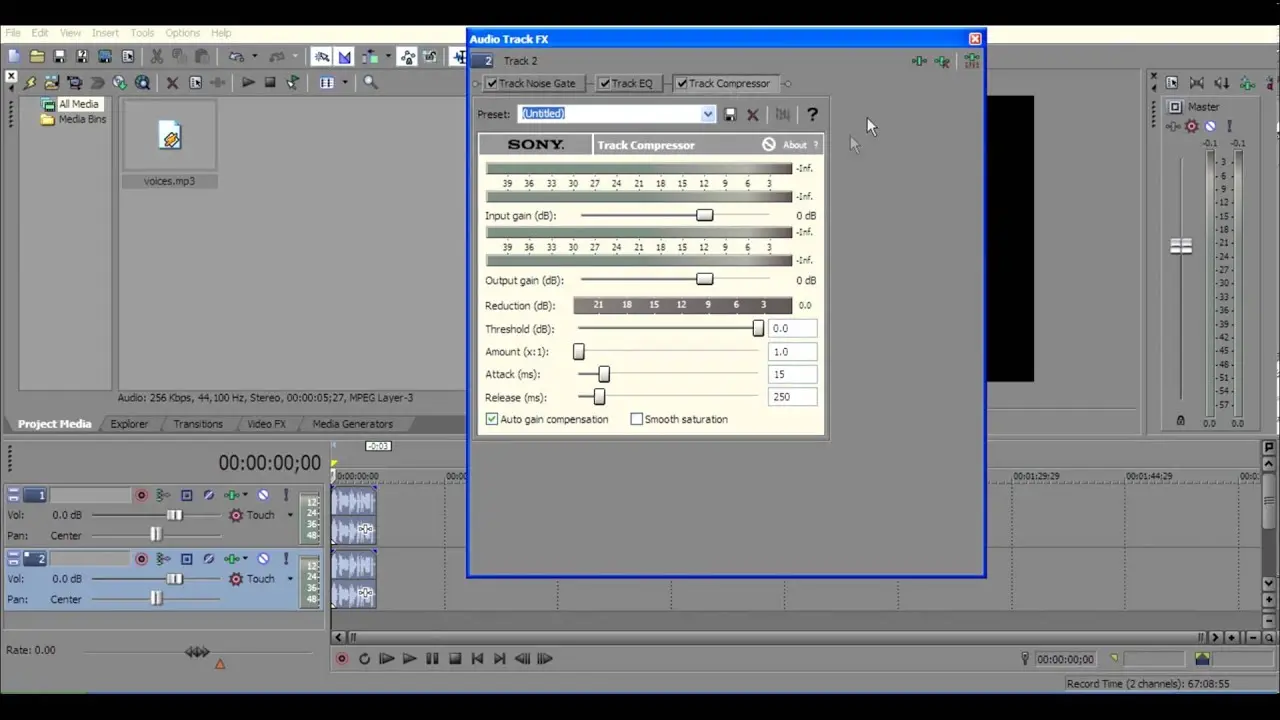Toggle Automatic Crossfades toolbar icon
The width and height of the screenshot is (1280, 720).
click(344, 57)
